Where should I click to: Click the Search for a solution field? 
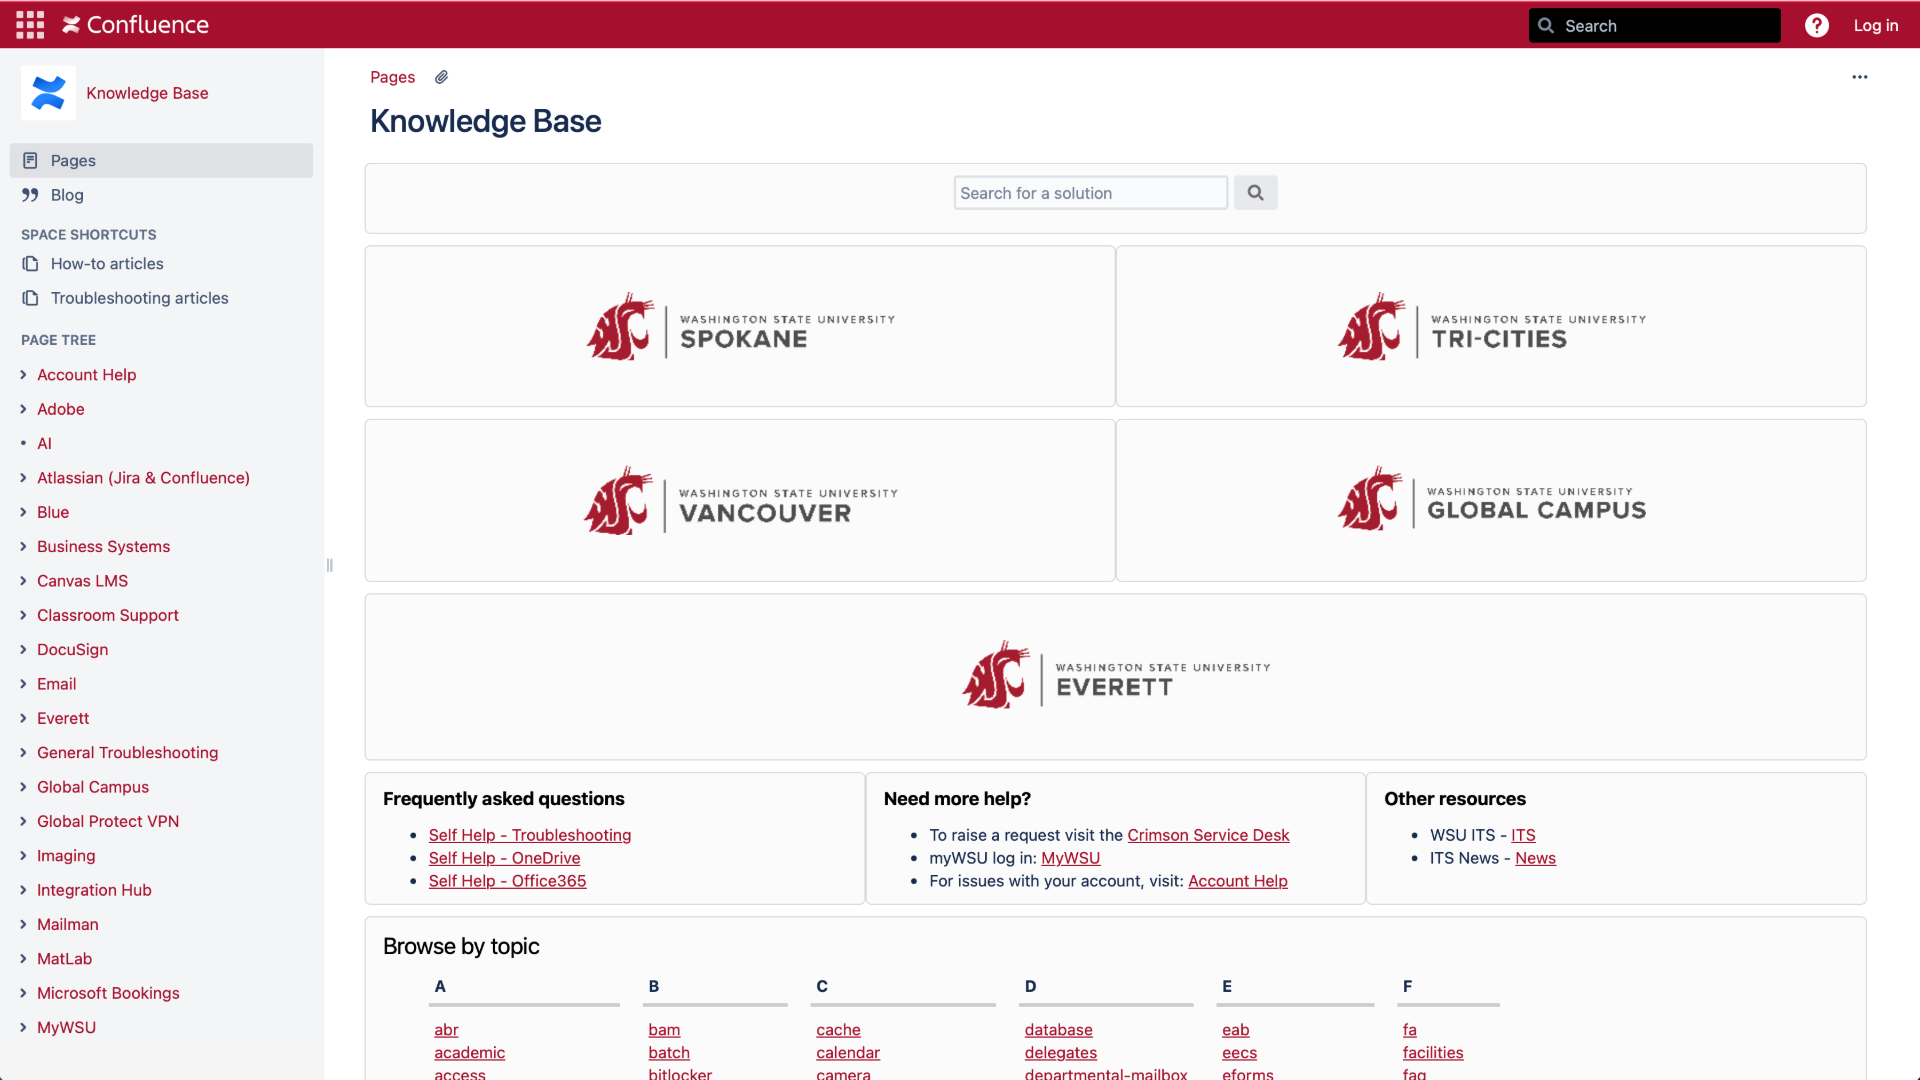pos(1089,192)
